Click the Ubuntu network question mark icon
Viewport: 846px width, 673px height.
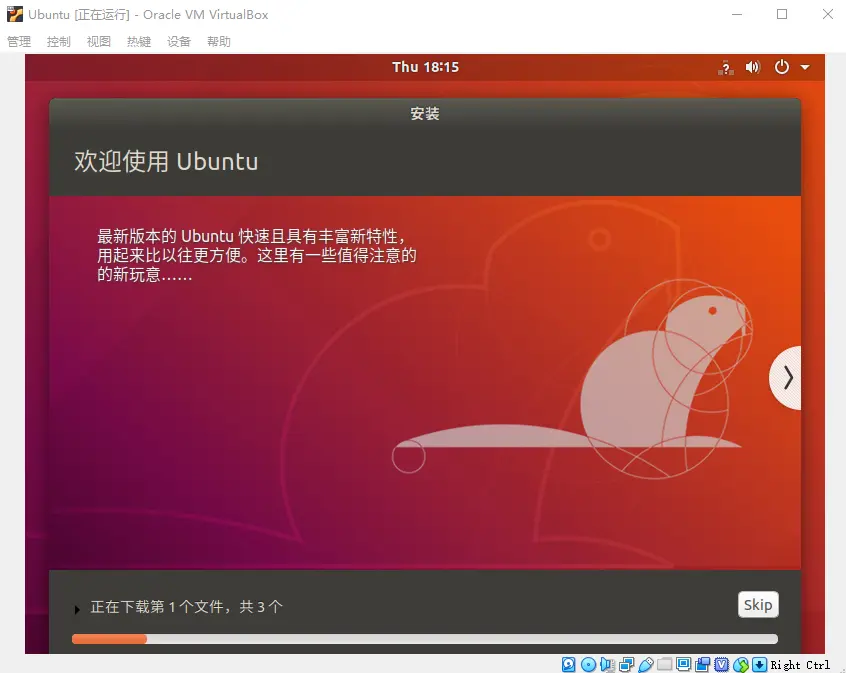coord(726,67)
